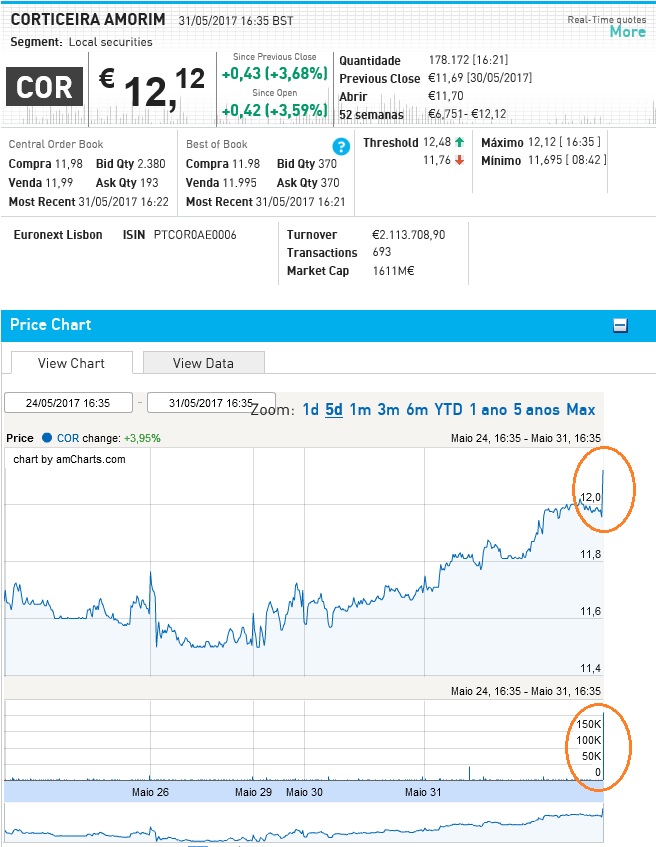
Task: Click the start date field 24/05/2017
Action: click(68, 402)
